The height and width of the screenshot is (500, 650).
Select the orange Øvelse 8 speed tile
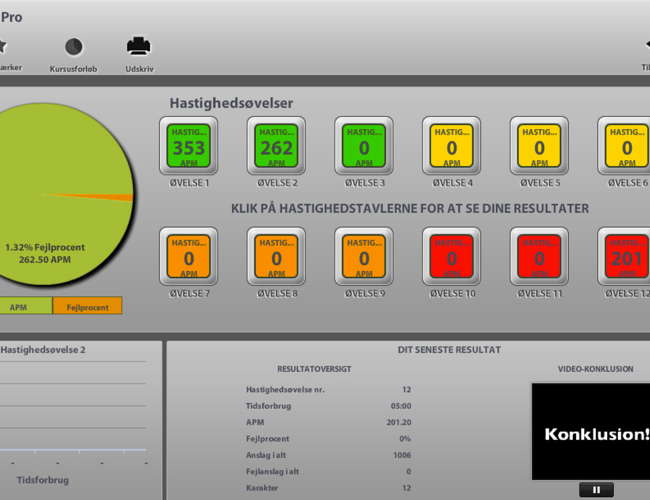276,256
